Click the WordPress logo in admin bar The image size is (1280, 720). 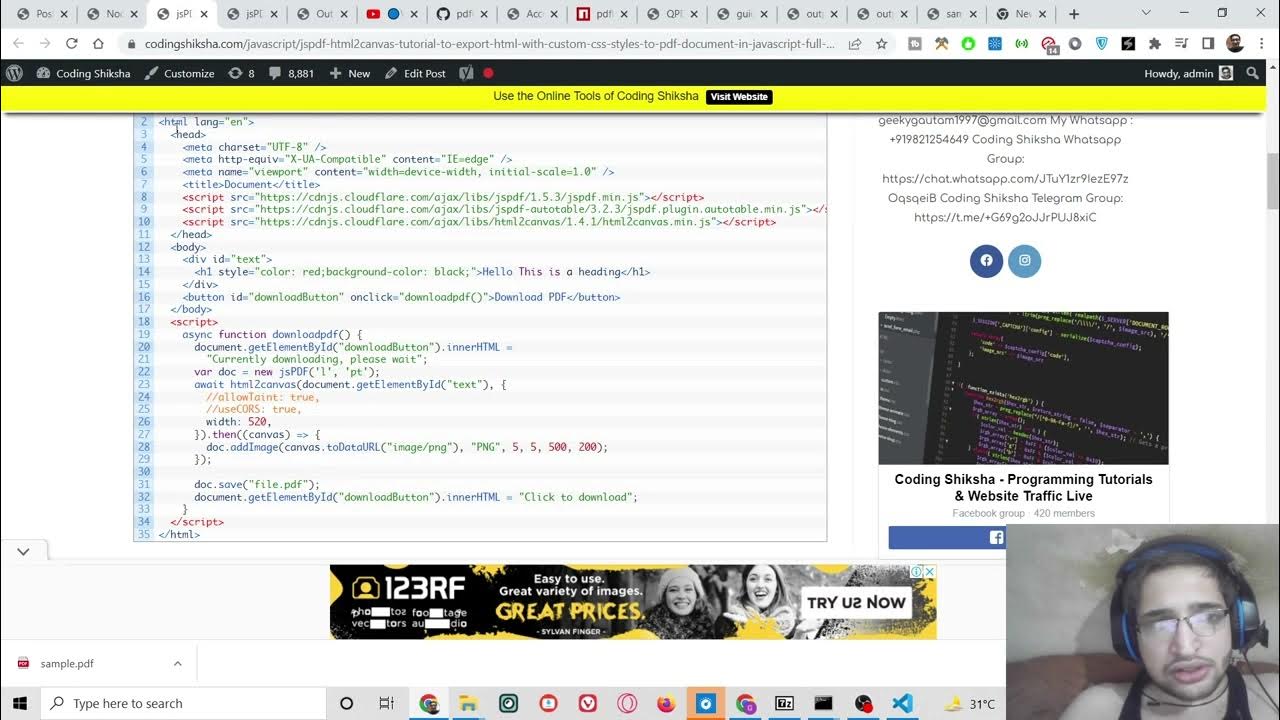(15, 73)
